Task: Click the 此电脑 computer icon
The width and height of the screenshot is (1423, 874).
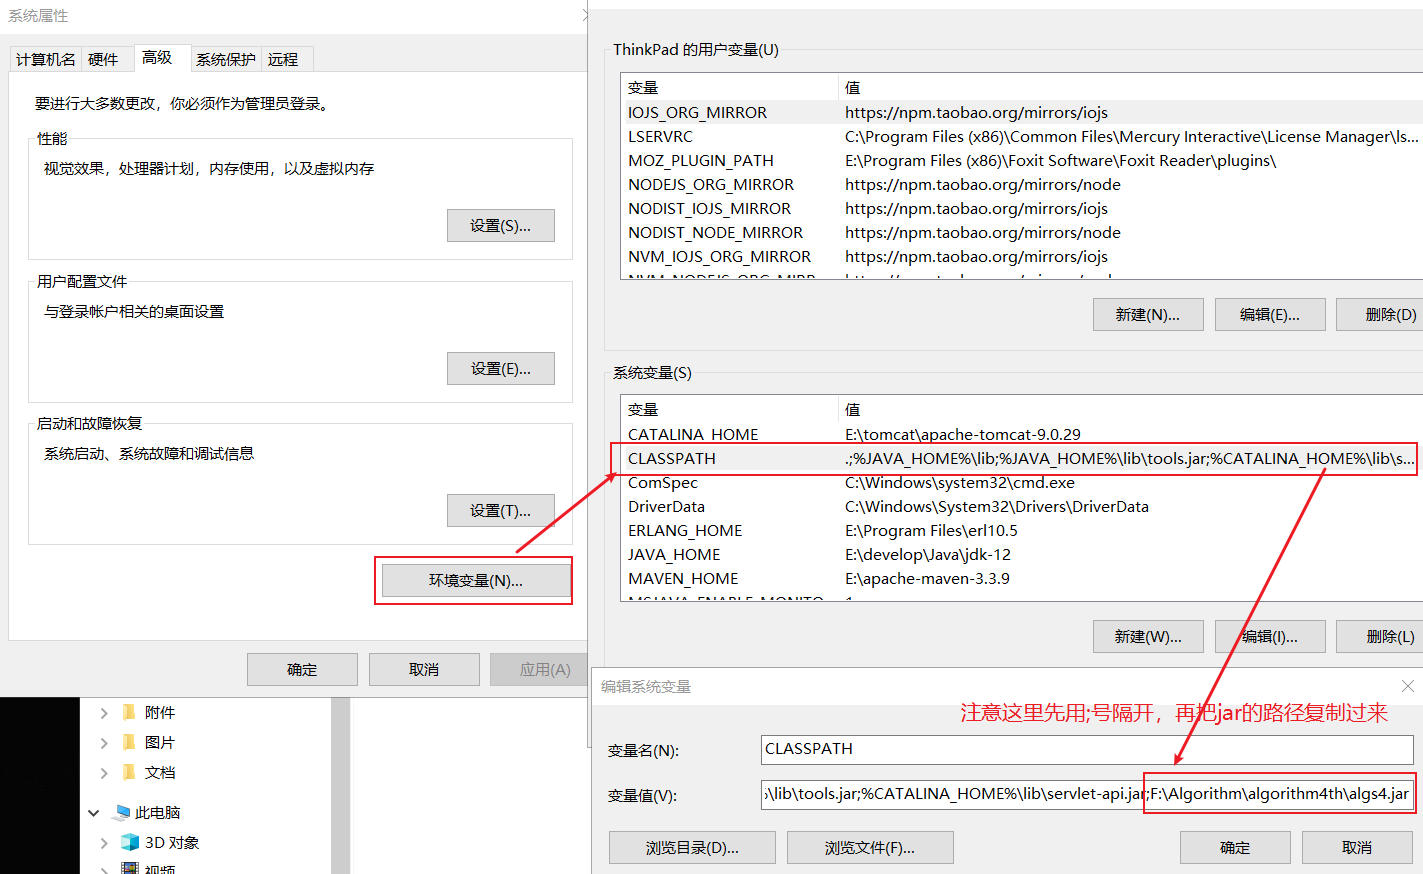Action: pyautogui.click(x=122, y=812)
